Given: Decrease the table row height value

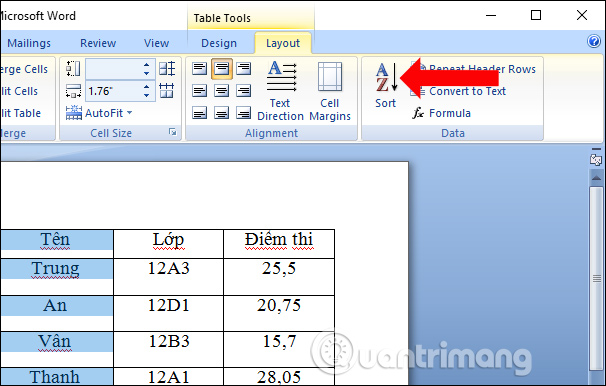Looking at the screenshot, I should 146,73.
